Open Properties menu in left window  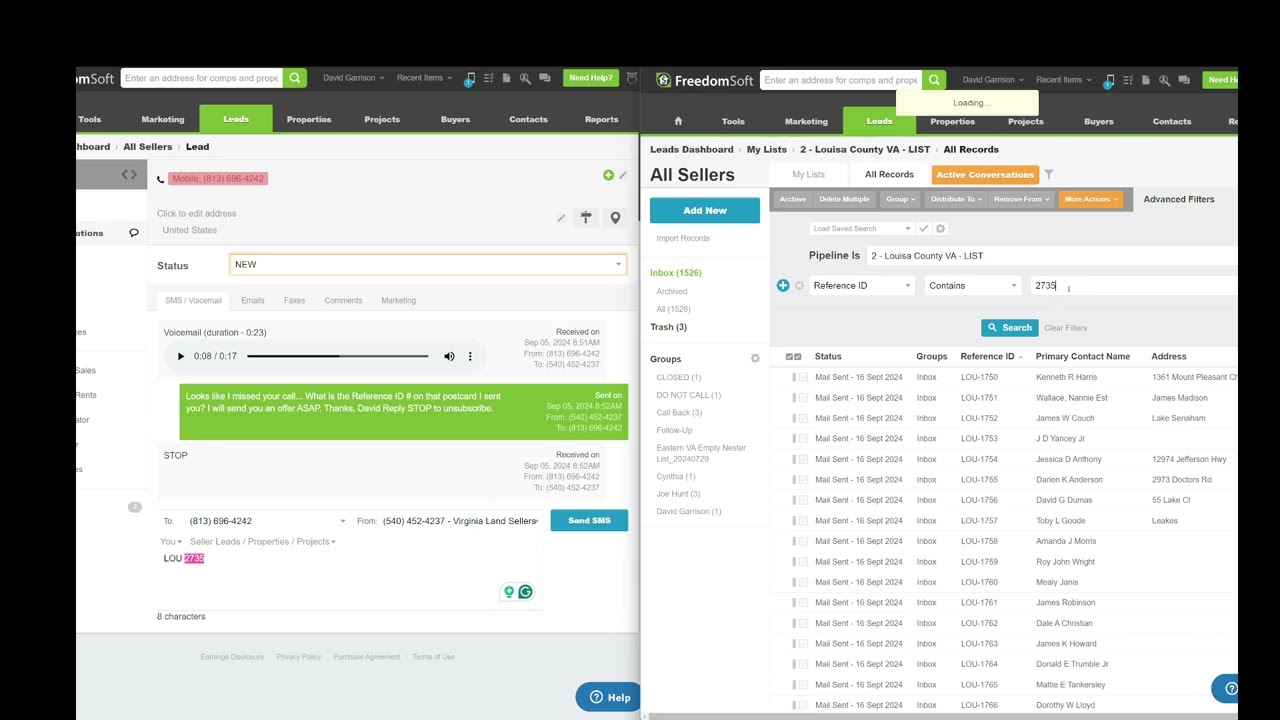pos(309,119)
